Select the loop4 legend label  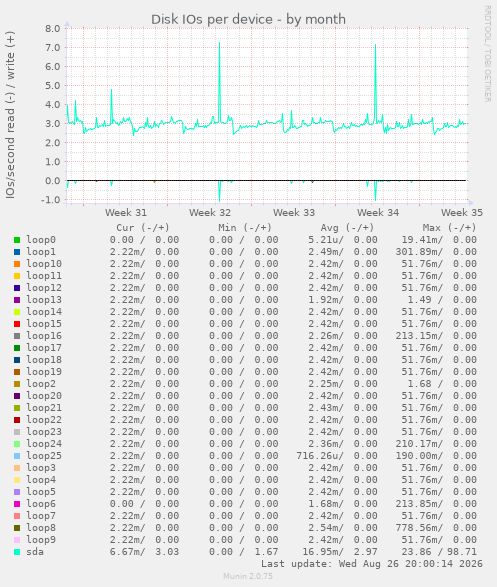pos(41,480)
